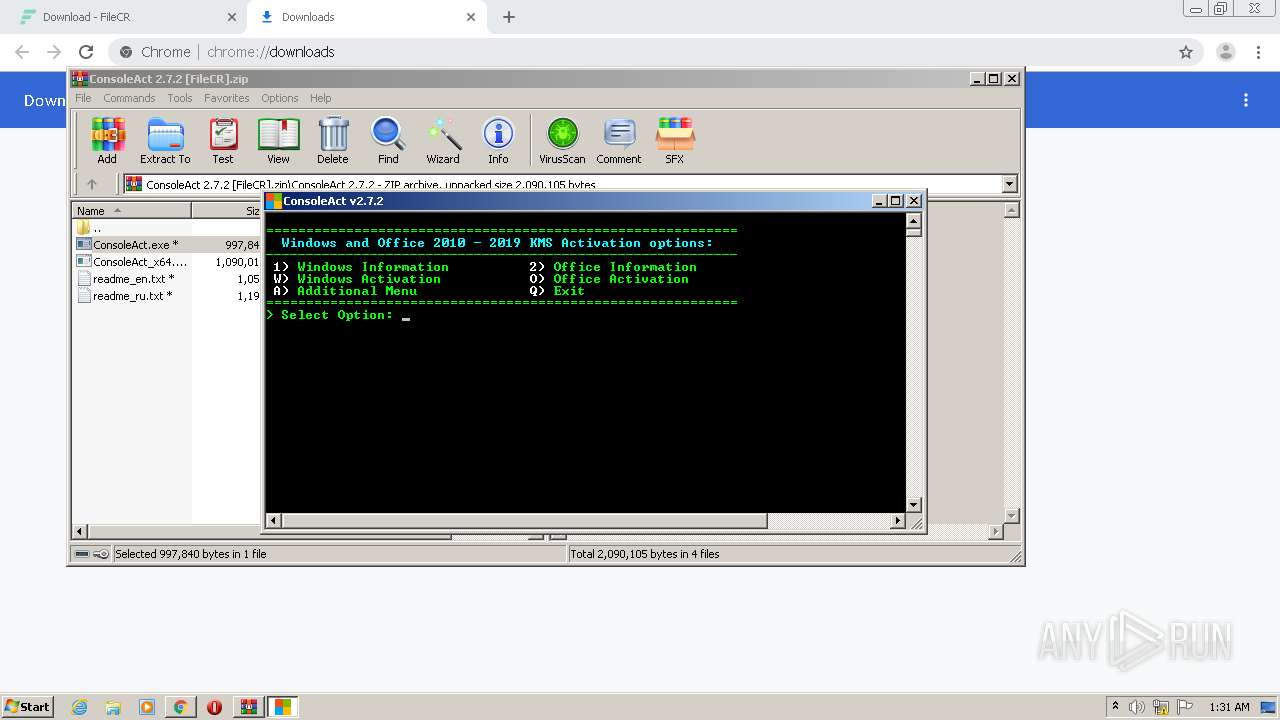Close the Download - FileCR tab
The height and width of the screenshot is (720, 1280).
point(231,17)
